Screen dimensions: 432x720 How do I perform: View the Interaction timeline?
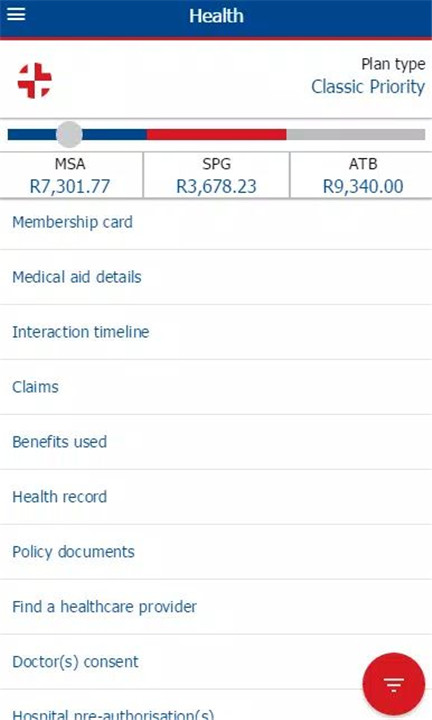216,332
